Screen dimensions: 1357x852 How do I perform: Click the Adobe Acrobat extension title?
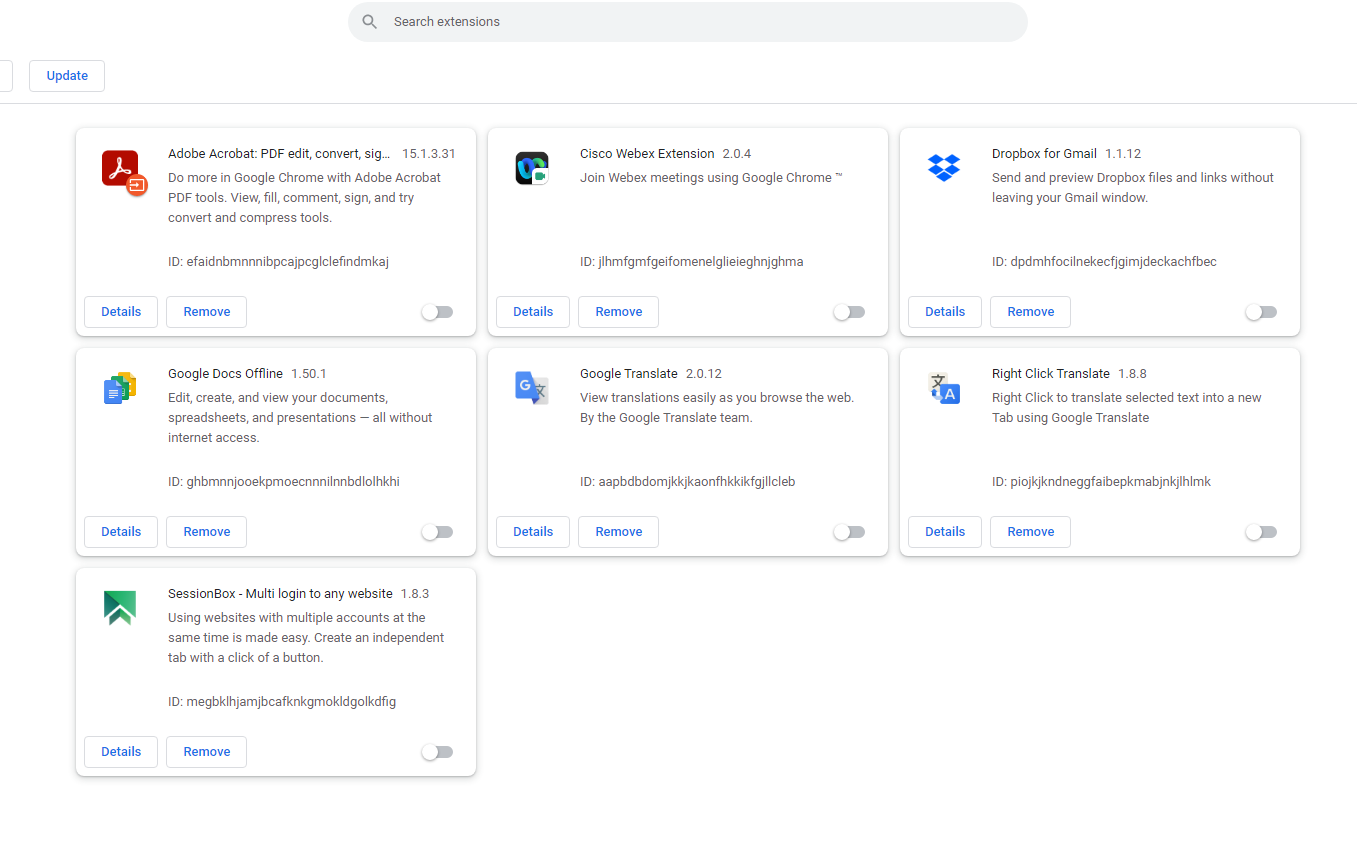[x=280, y=154]
